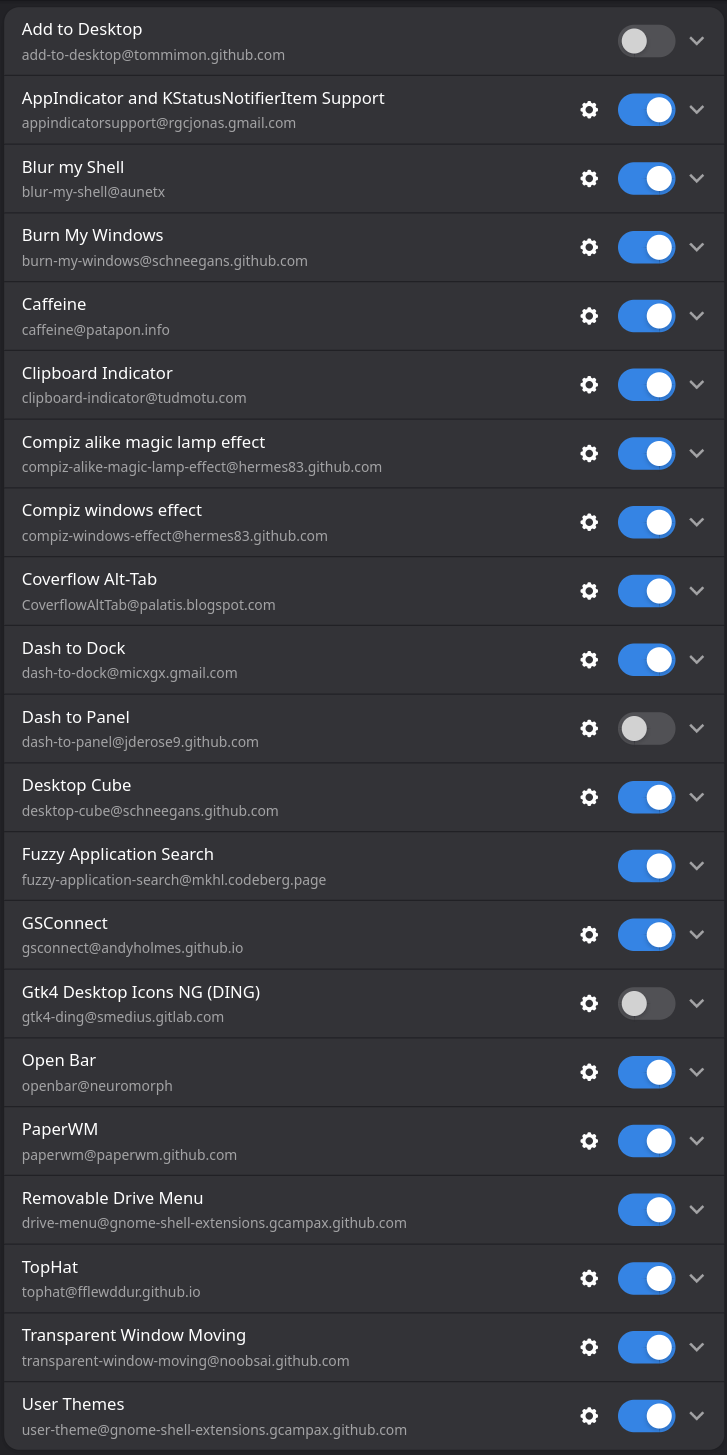Enable the Add to Desktop extension
The image size is (727, 1455).
click(646, 41)
